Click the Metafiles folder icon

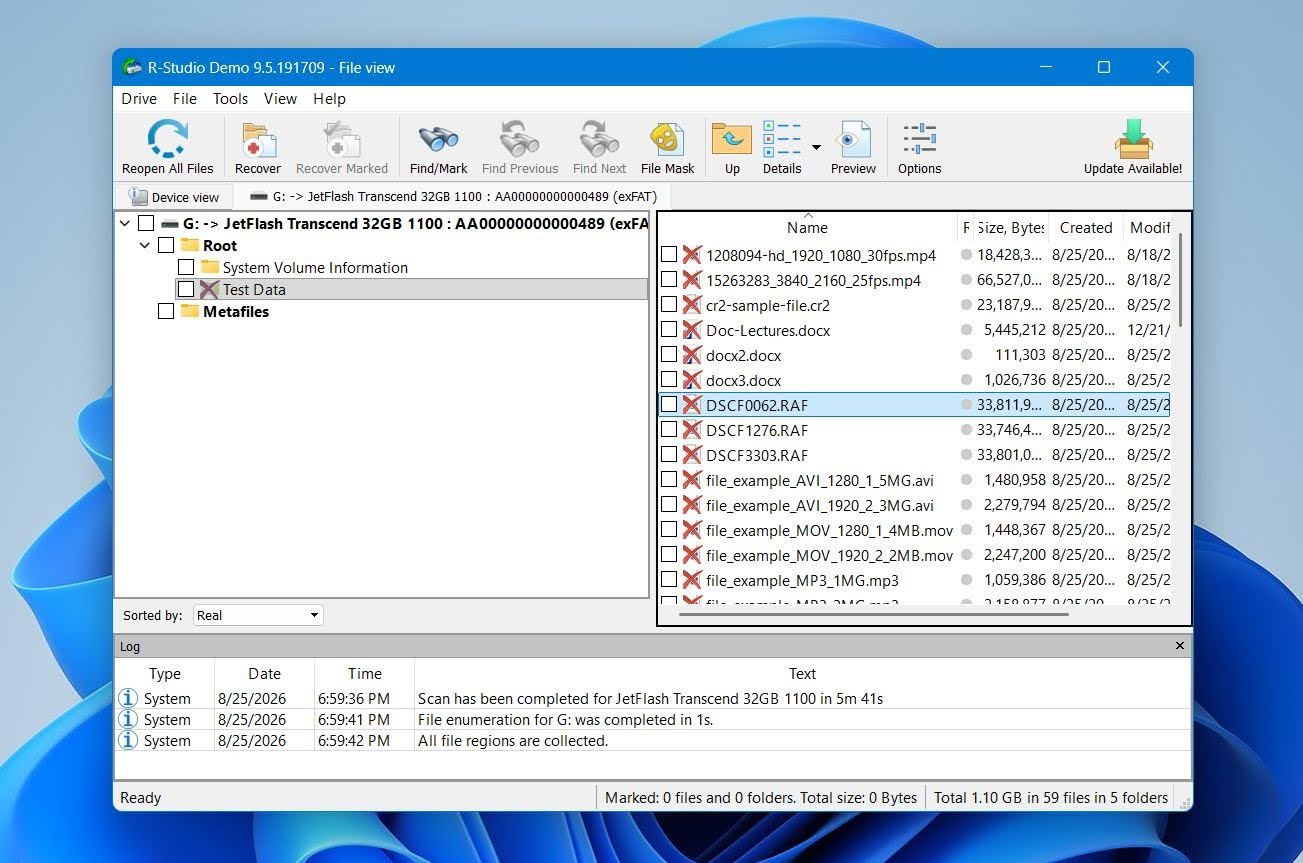coord(190,311)
